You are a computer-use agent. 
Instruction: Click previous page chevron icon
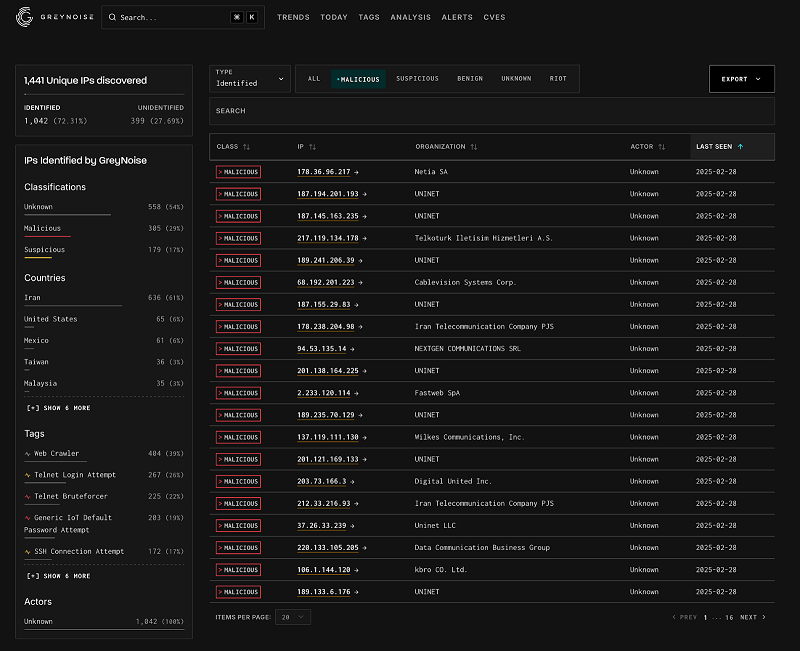tap(674, 617)
